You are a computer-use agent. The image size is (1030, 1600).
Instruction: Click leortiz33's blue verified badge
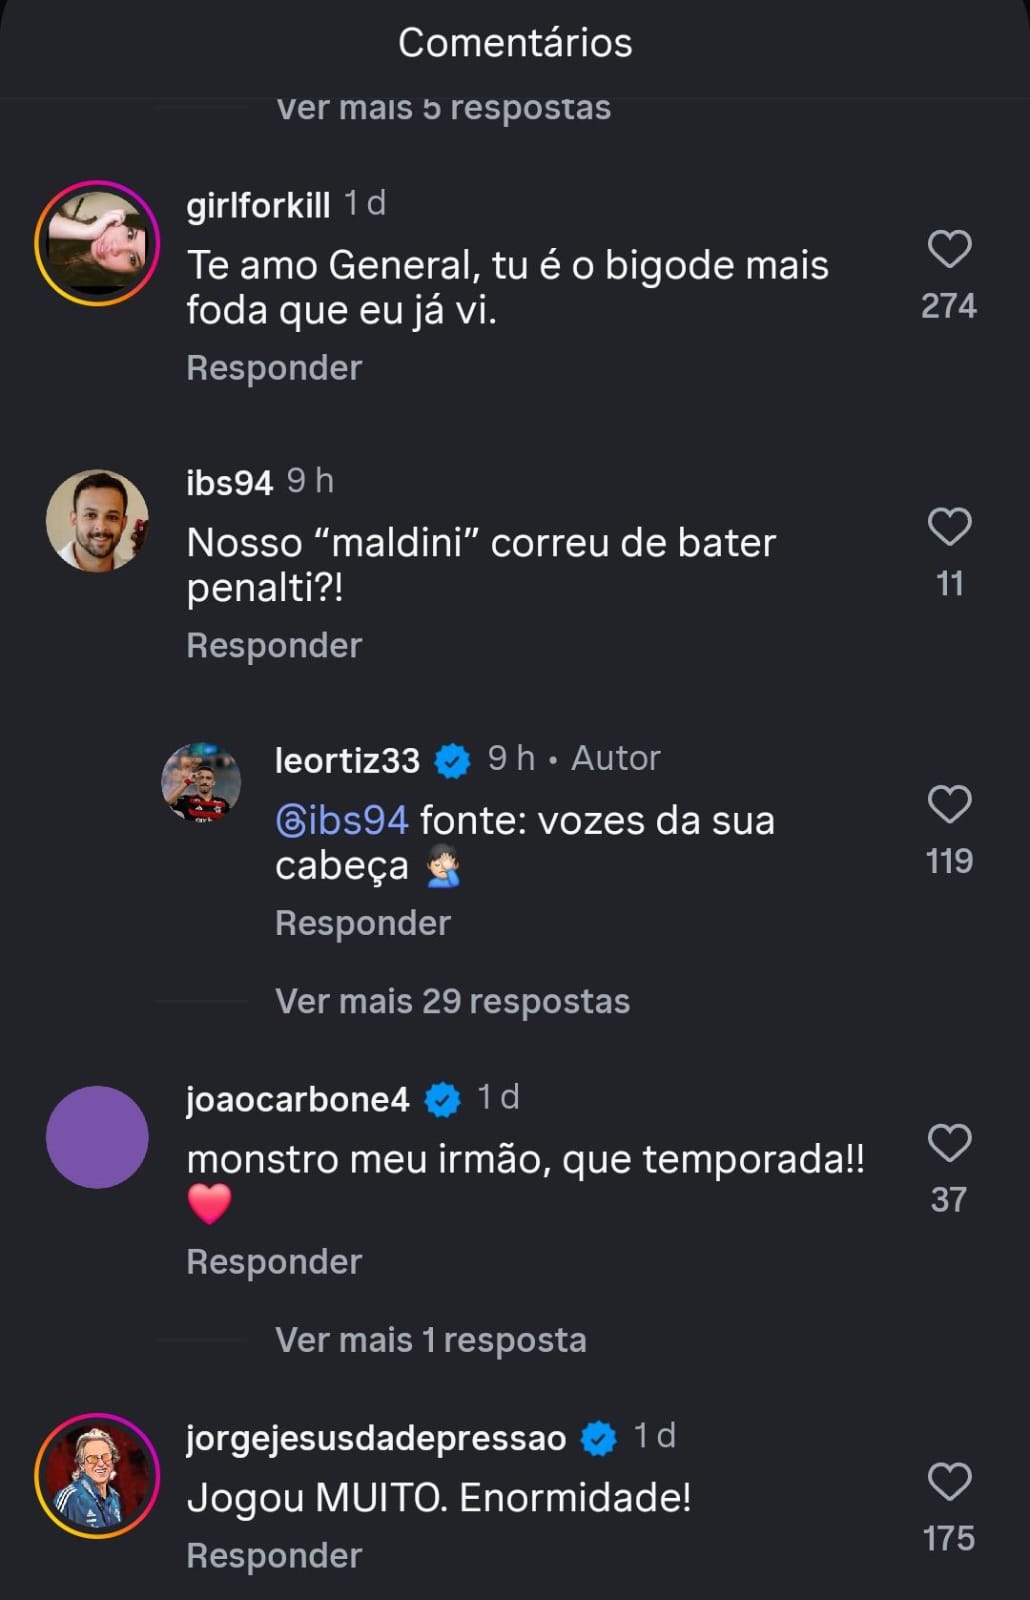click(x=452, y=761)
